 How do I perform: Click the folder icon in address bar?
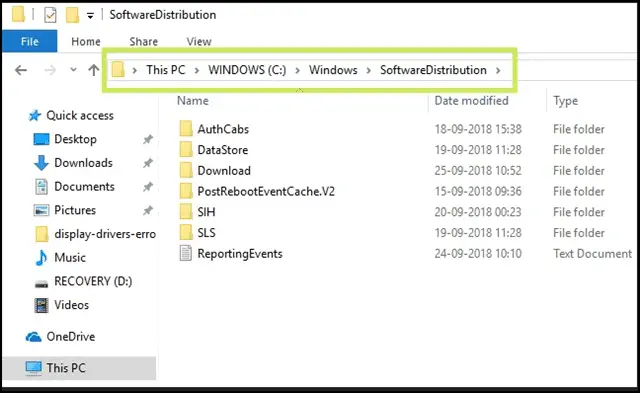pyautogui.click(x=118, y=69)
